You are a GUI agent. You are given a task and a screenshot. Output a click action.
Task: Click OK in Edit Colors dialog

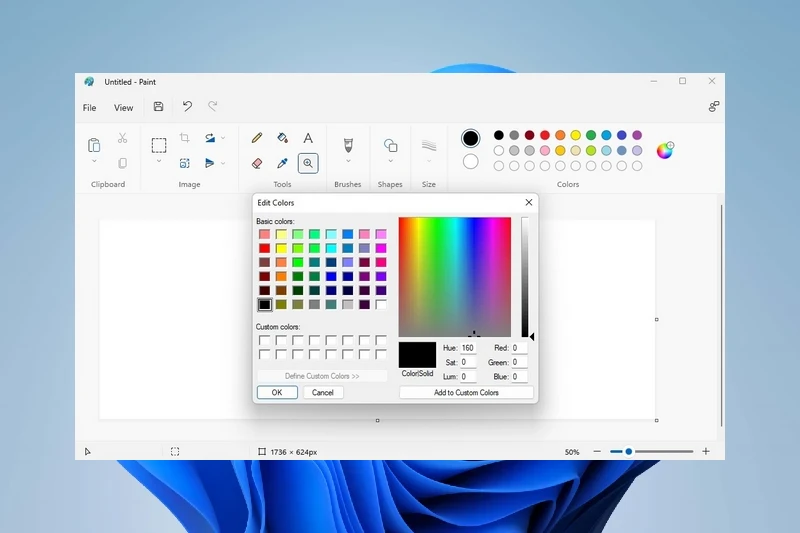tap(277, 393)
